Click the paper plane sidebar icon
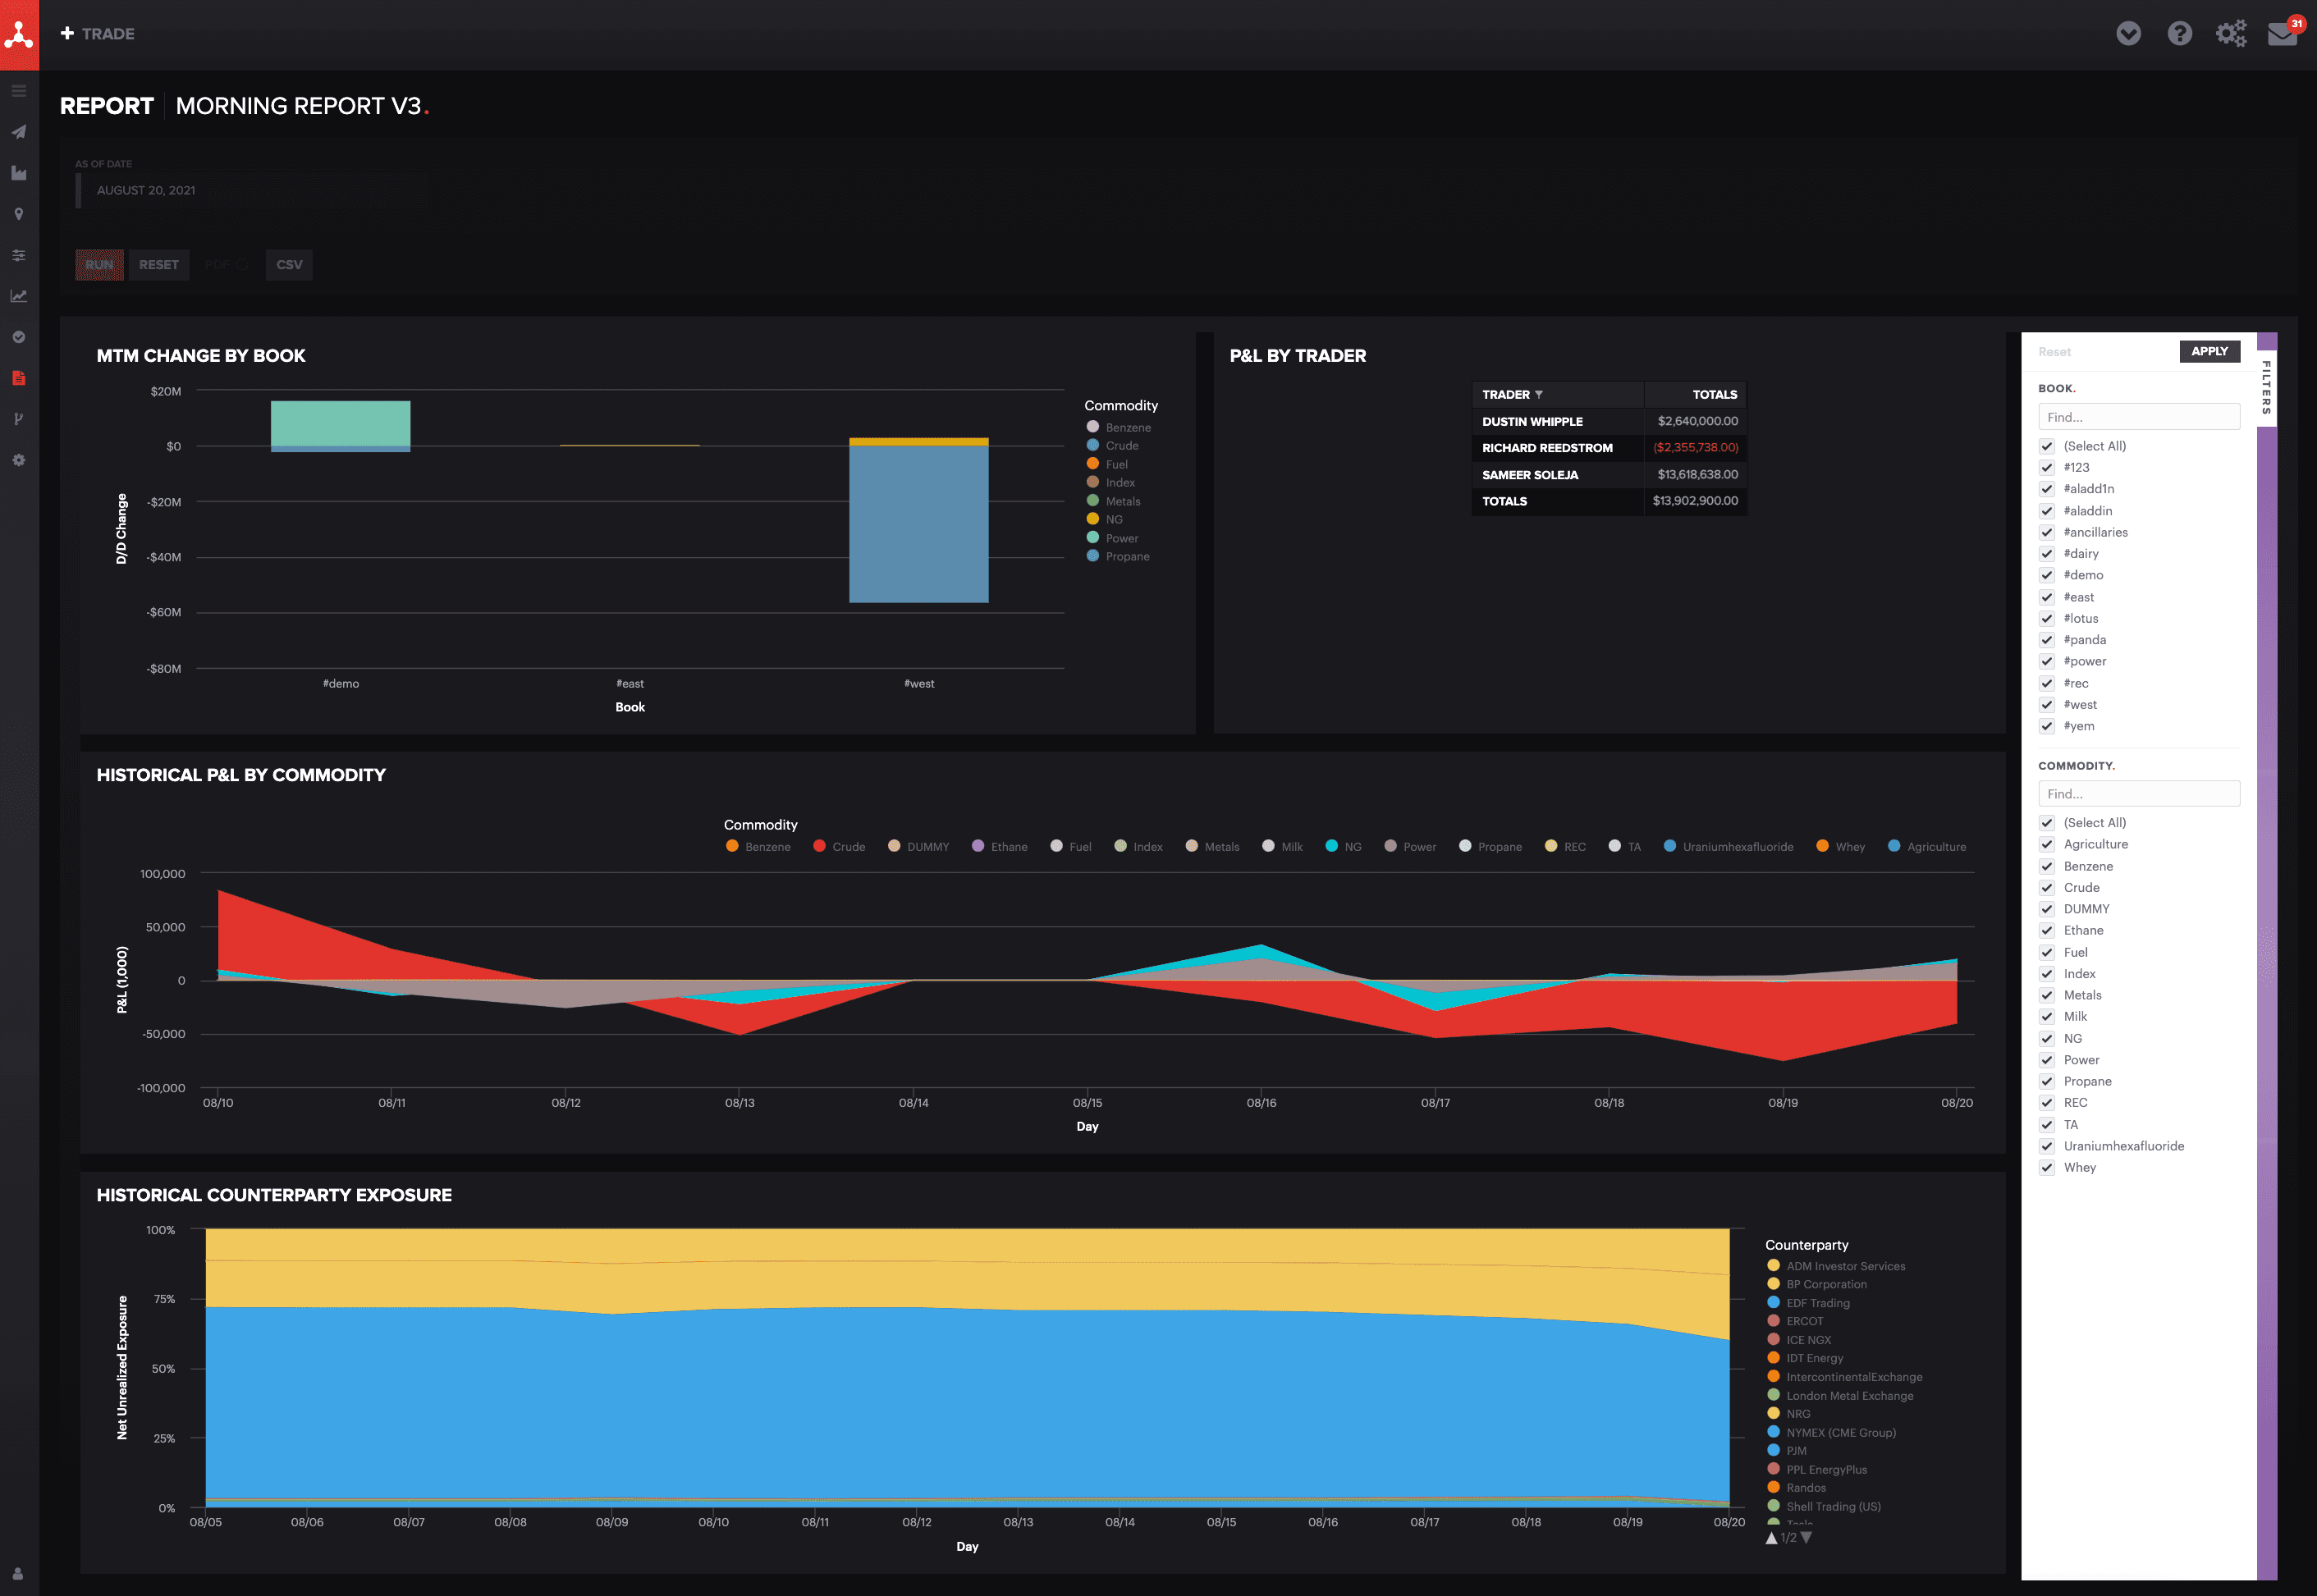Screen dimensions: 2317x1596 click(x=19, y=132)
